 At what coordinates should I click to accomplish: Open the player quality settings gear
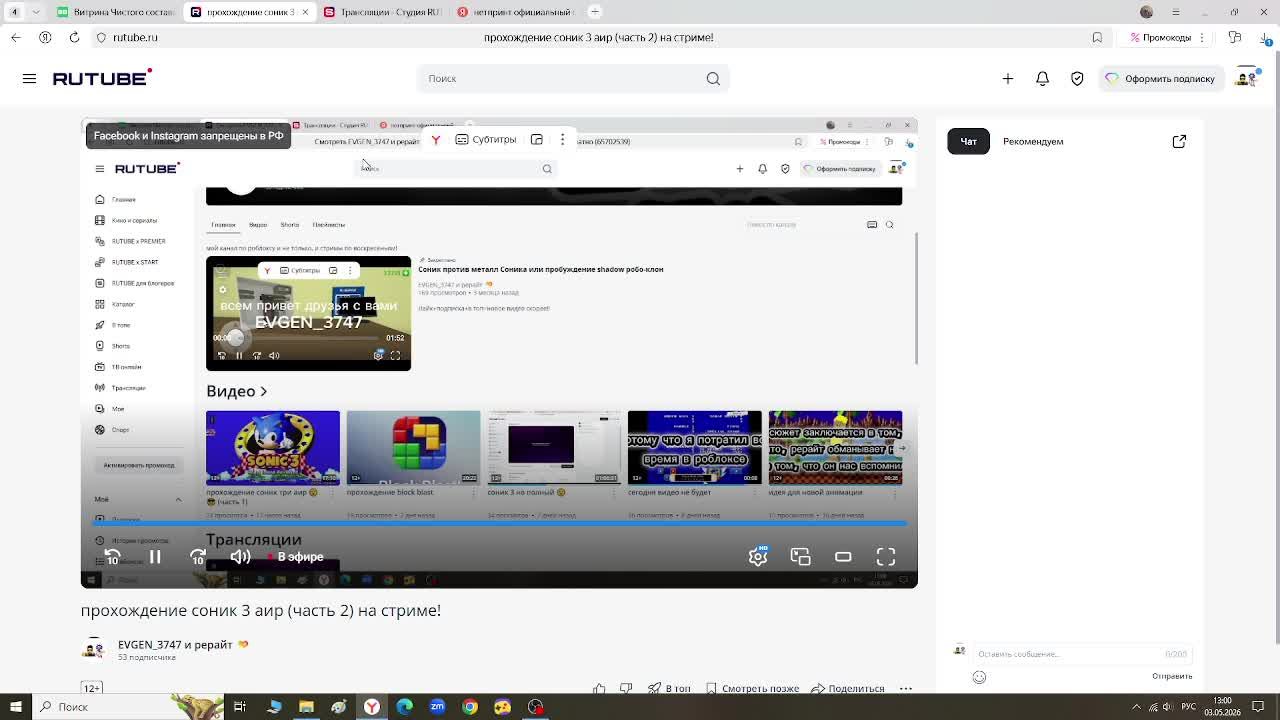758,557
